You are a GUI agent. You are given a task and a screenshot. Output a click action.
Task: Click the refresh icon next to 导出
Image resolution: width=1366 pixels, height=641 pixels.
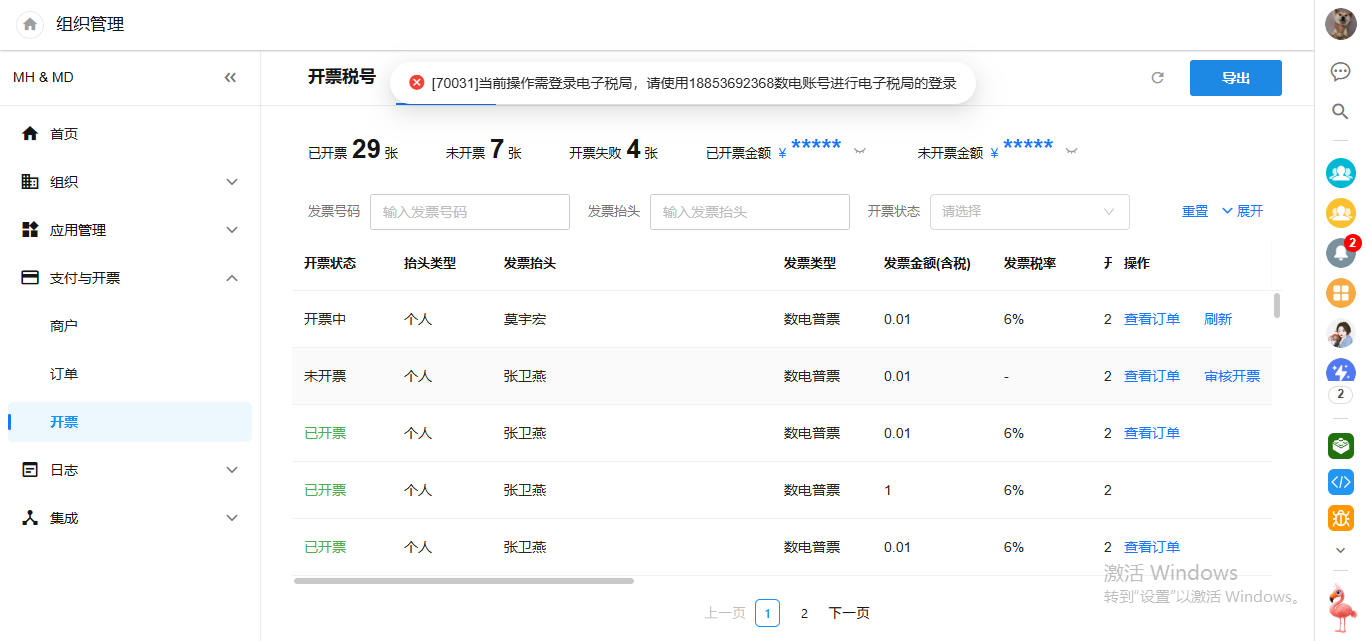click(1158, 78)
